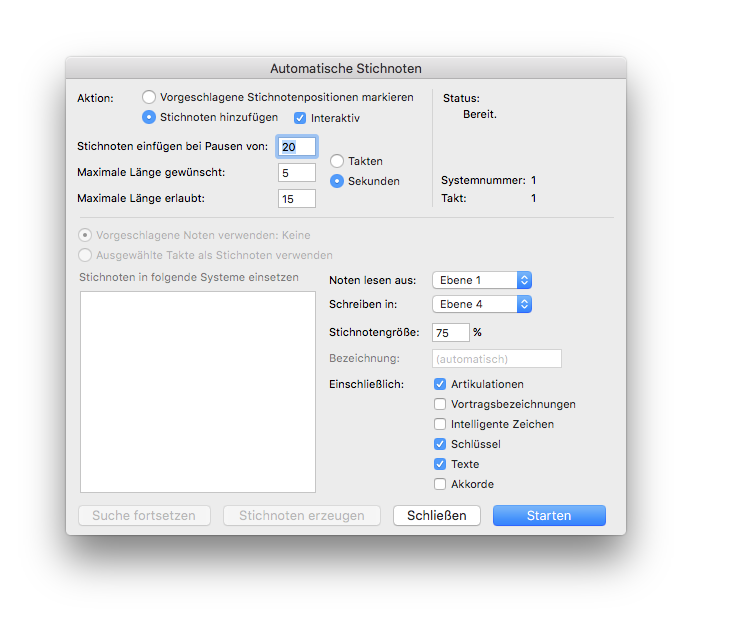Click the empty systems list box
Screen dimensions: 738x626
point(198,392)
